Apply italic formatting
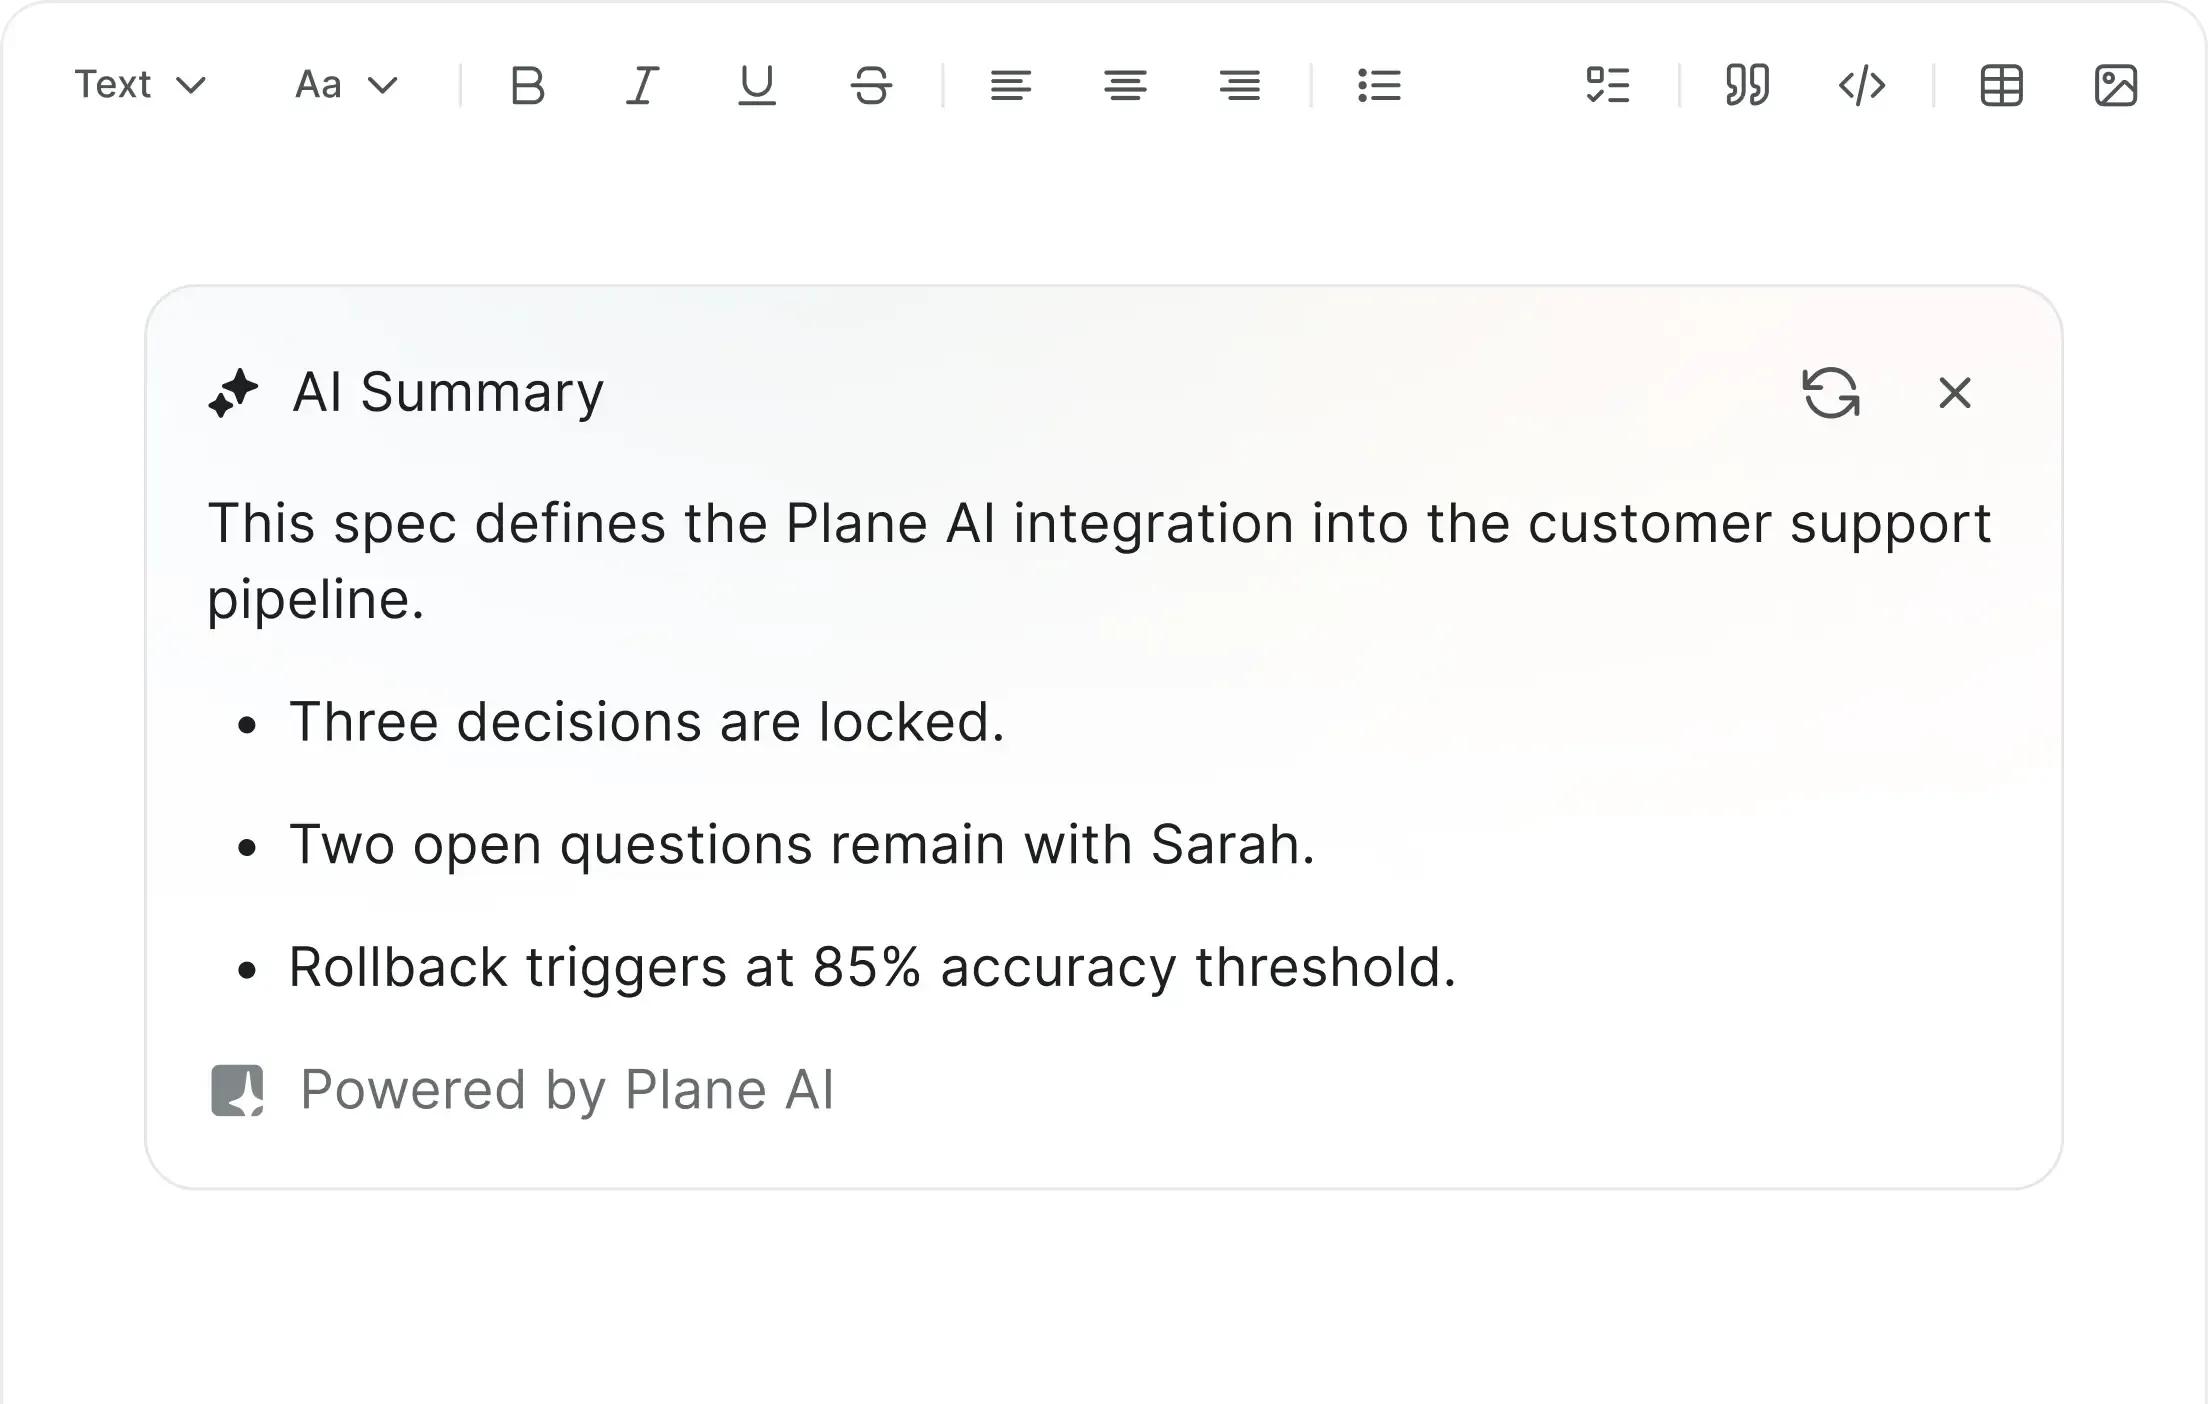 [x=643, y=86]
